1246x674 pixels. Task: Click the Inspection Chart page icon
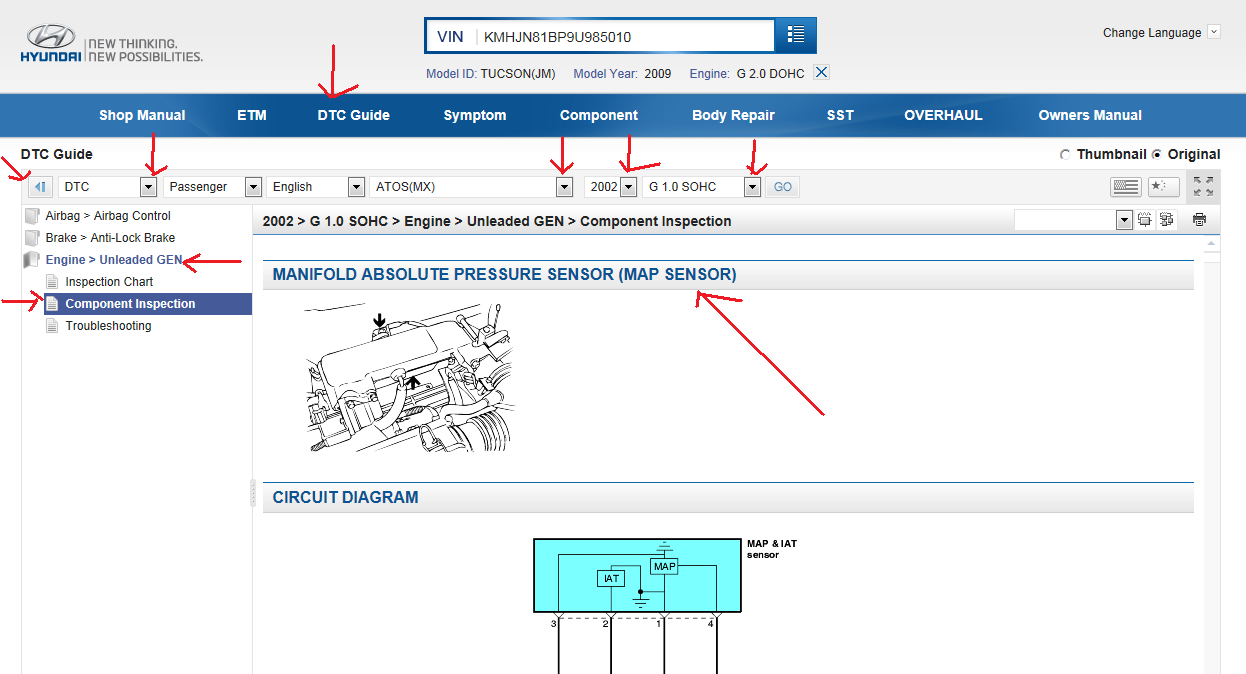[53, 282]
